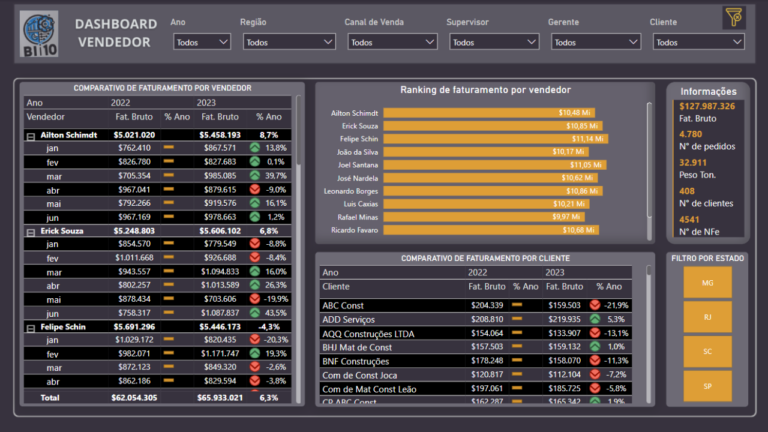Click red indicator for BNF Construções
Image resolution: width=768 pixels, height=432 pixels.
coord(595,360)
